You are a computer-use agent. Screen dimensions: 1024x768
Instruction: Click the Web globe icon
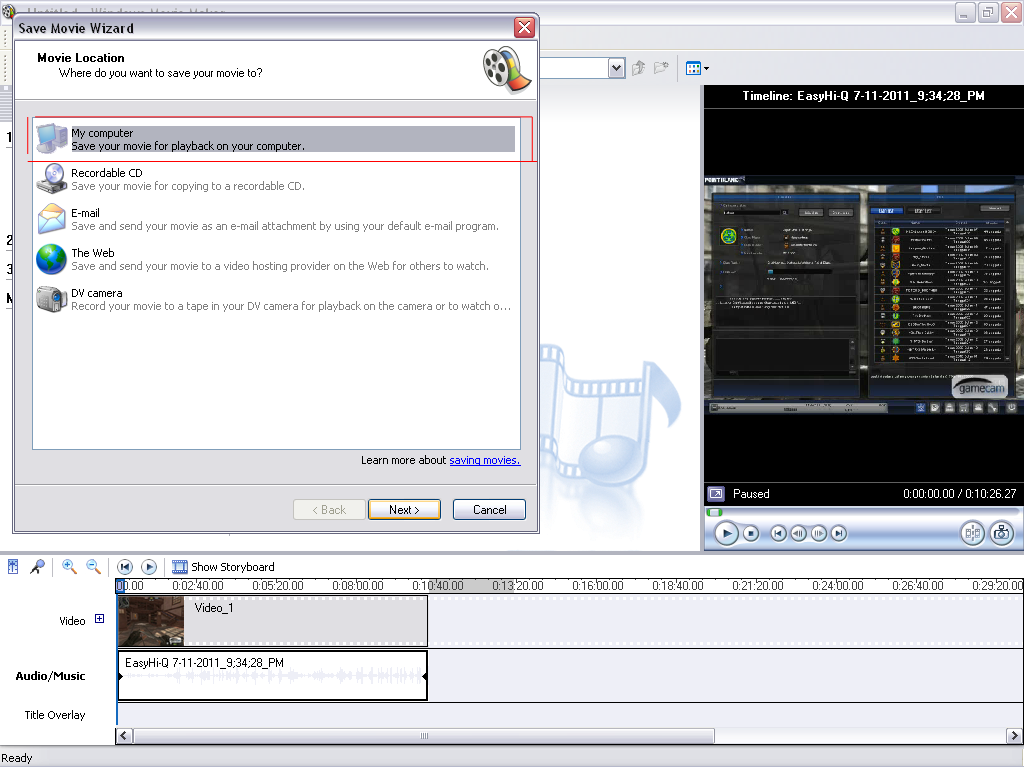[52, 259]
